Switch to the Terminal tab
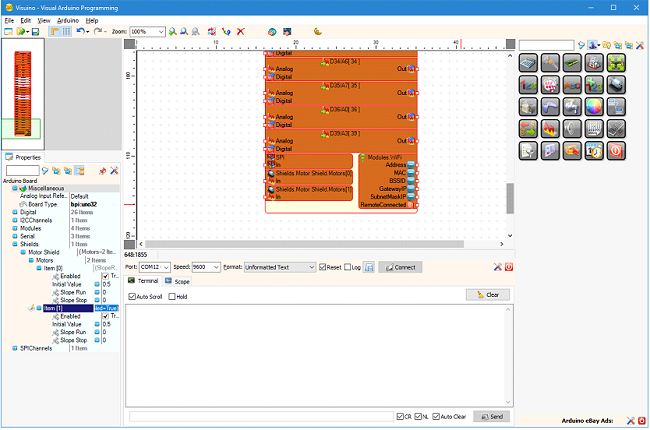Screen dimensions: 650x430 [x=143, y=281]
